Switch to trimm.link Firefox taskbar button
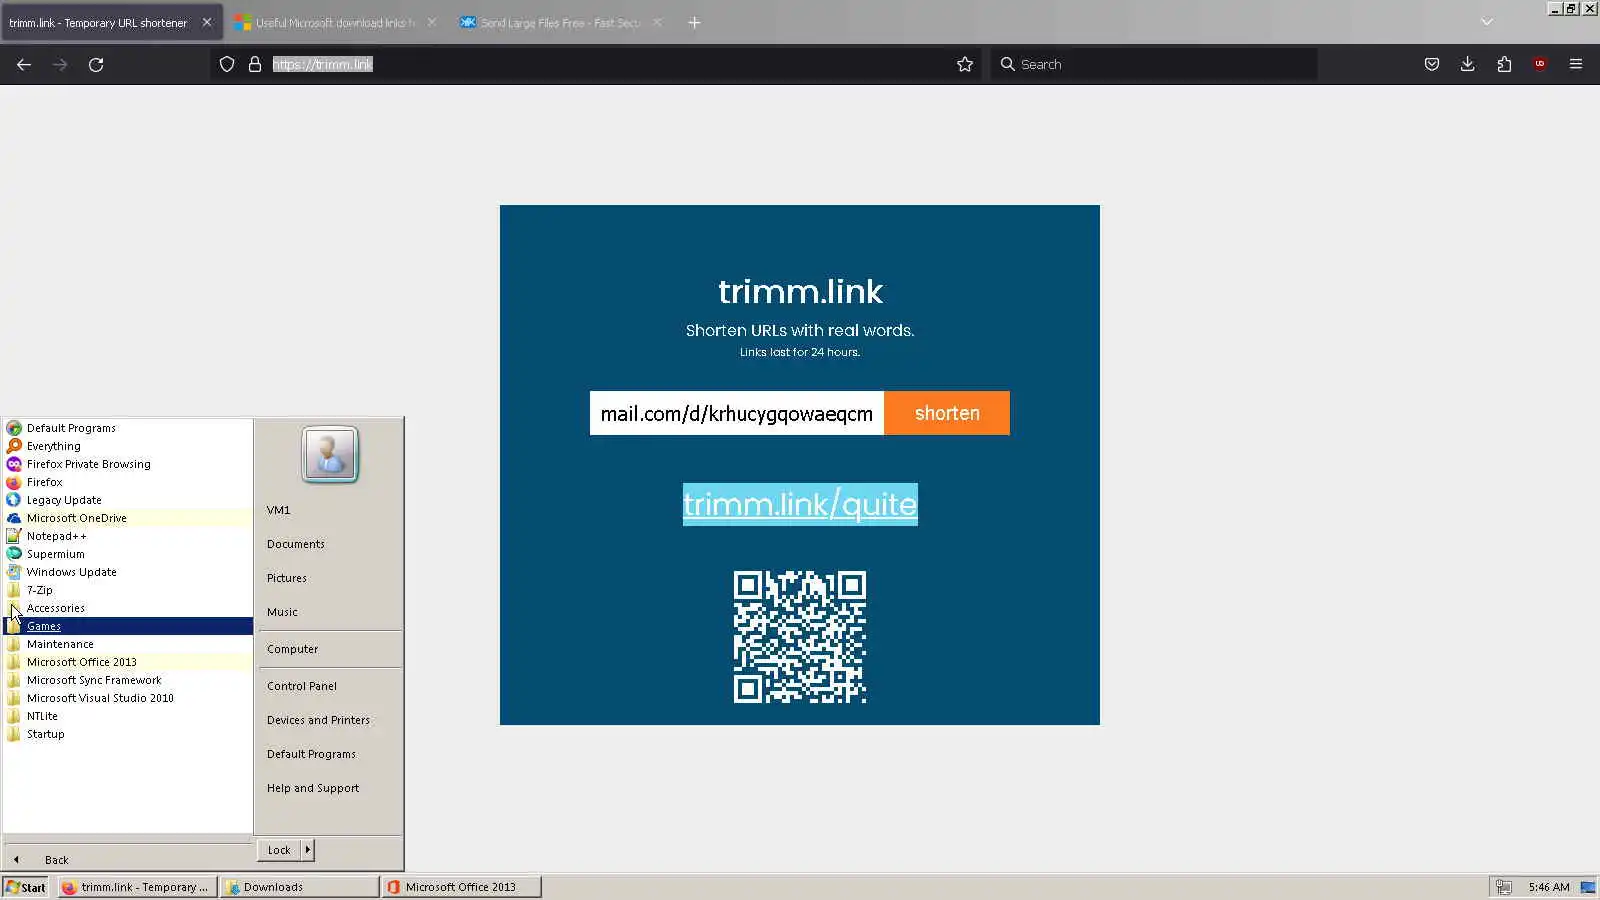This screenshot has width=1600, height=900. 138,887
